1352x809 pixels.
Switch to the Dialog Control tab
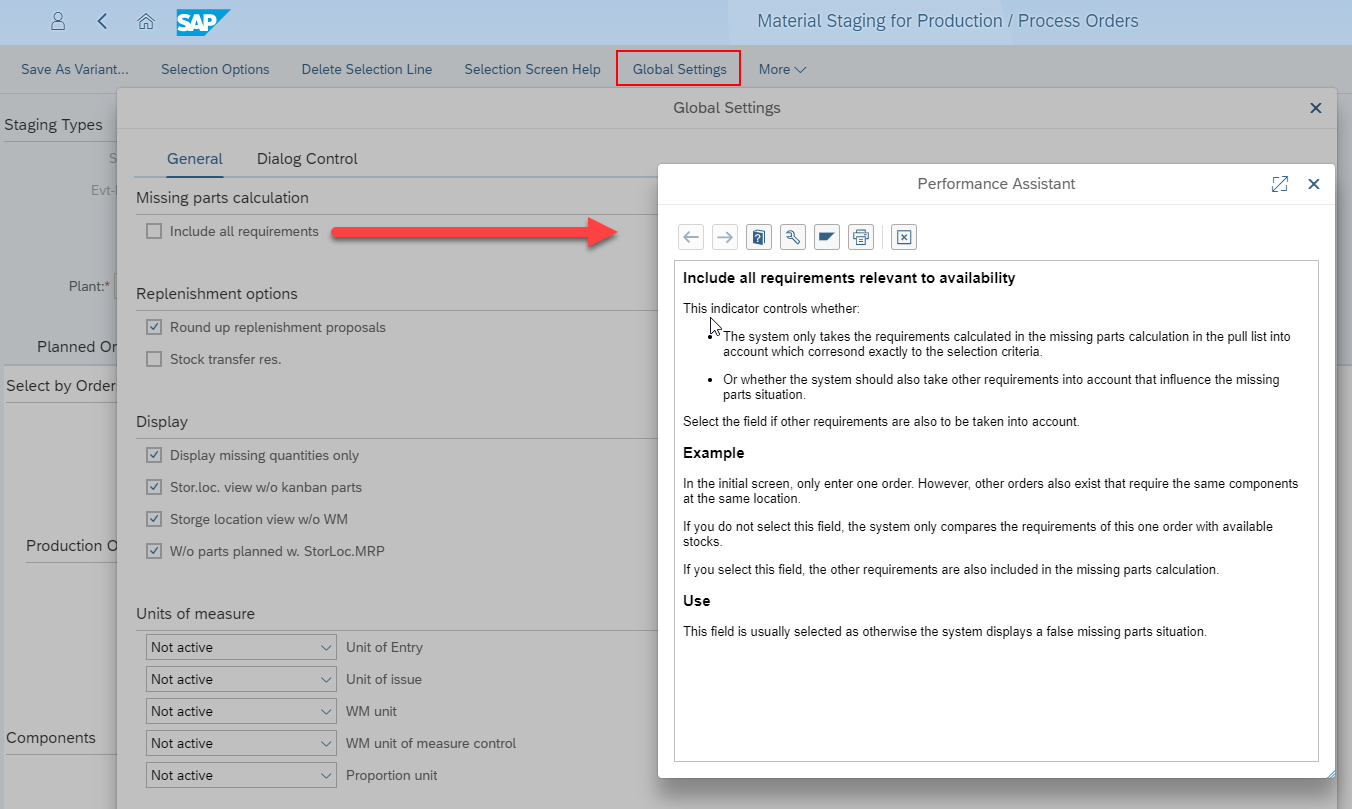(307, 159)
